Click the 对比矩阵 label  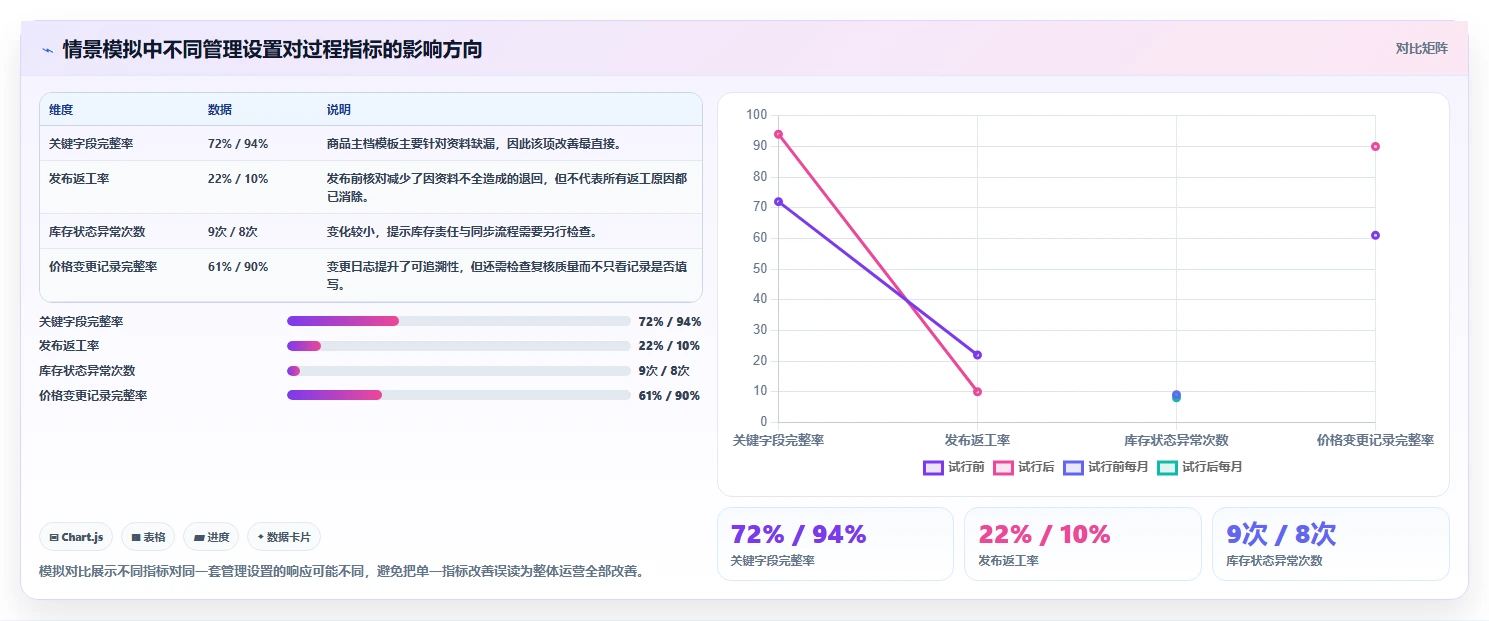point(1421,48)
